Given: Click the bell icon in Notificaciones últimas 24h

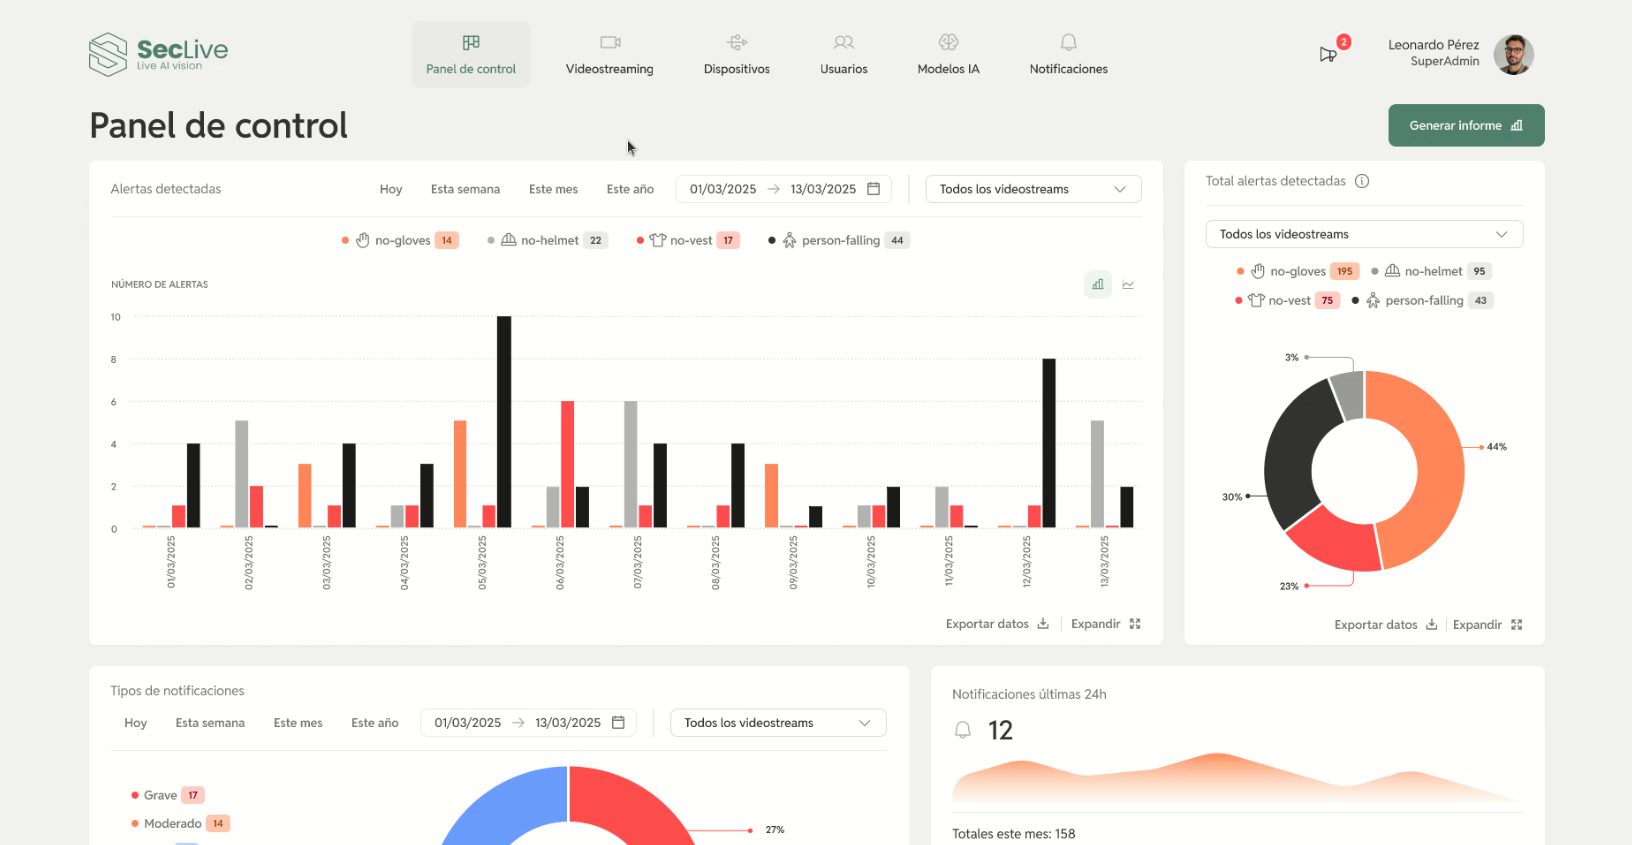Looking at the screenshot, I should point(962,731).
